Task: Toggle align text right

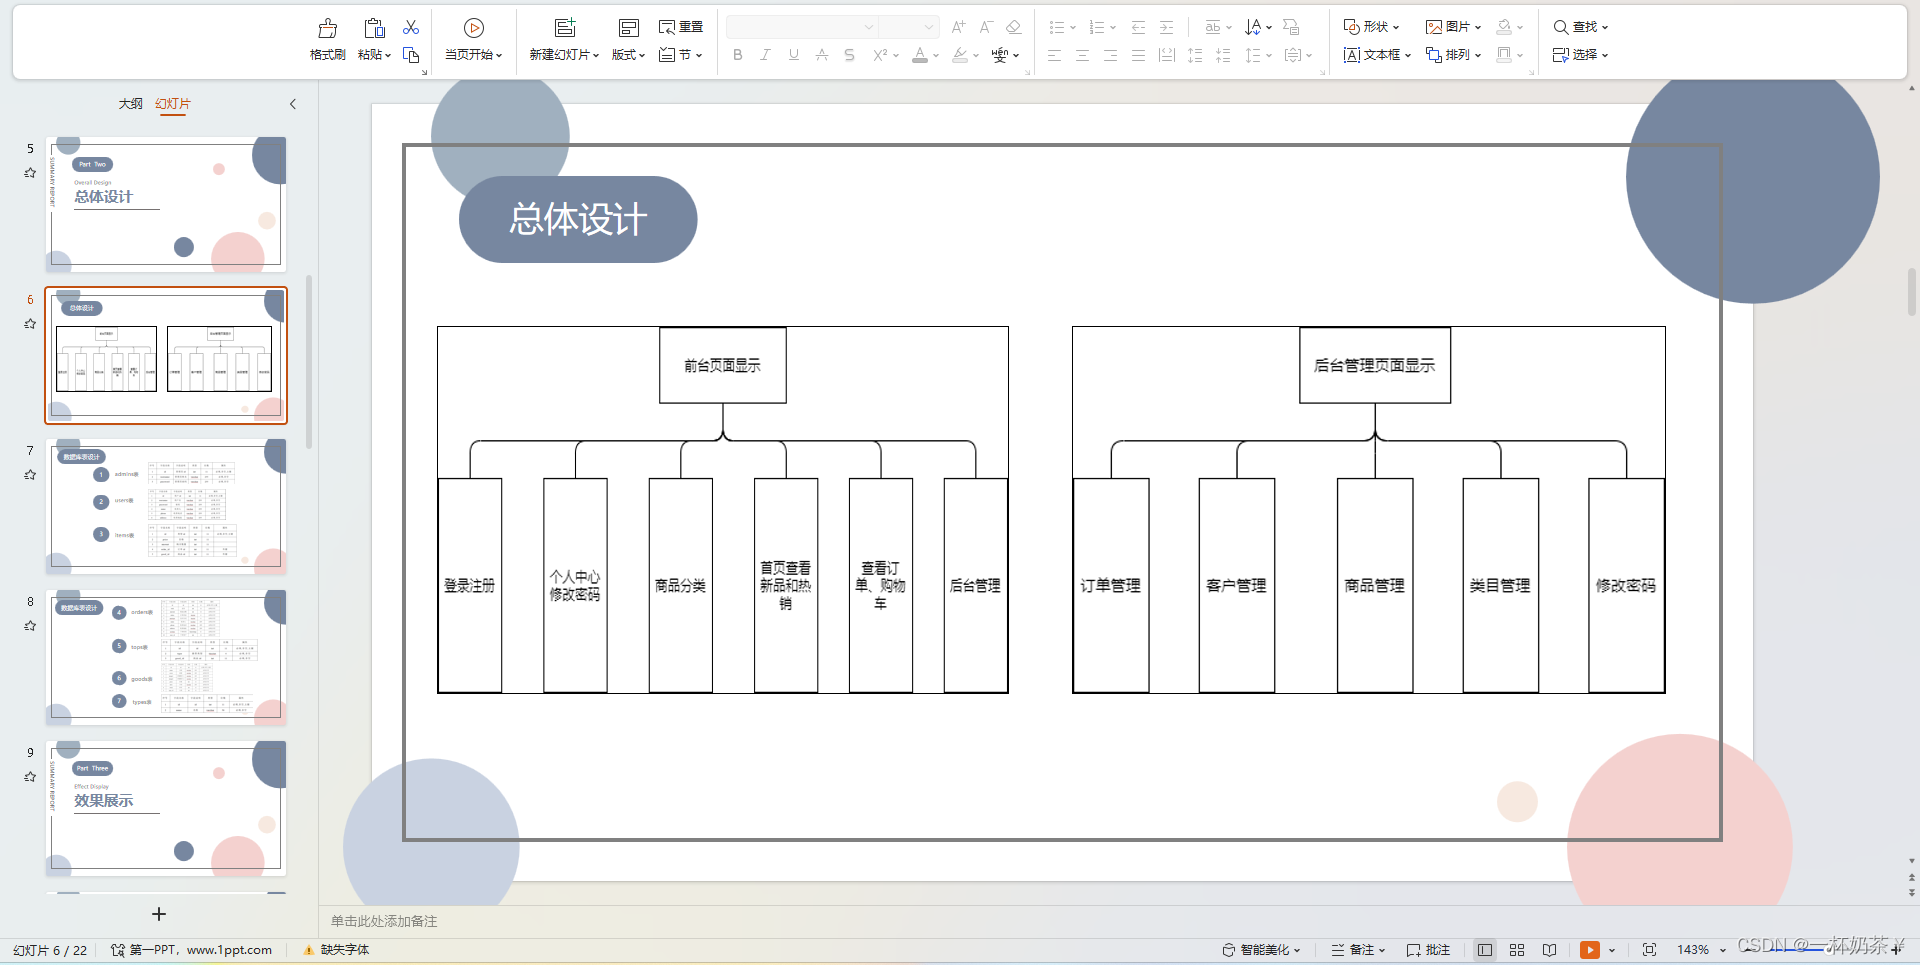Action: click(x=1110, y=55)
